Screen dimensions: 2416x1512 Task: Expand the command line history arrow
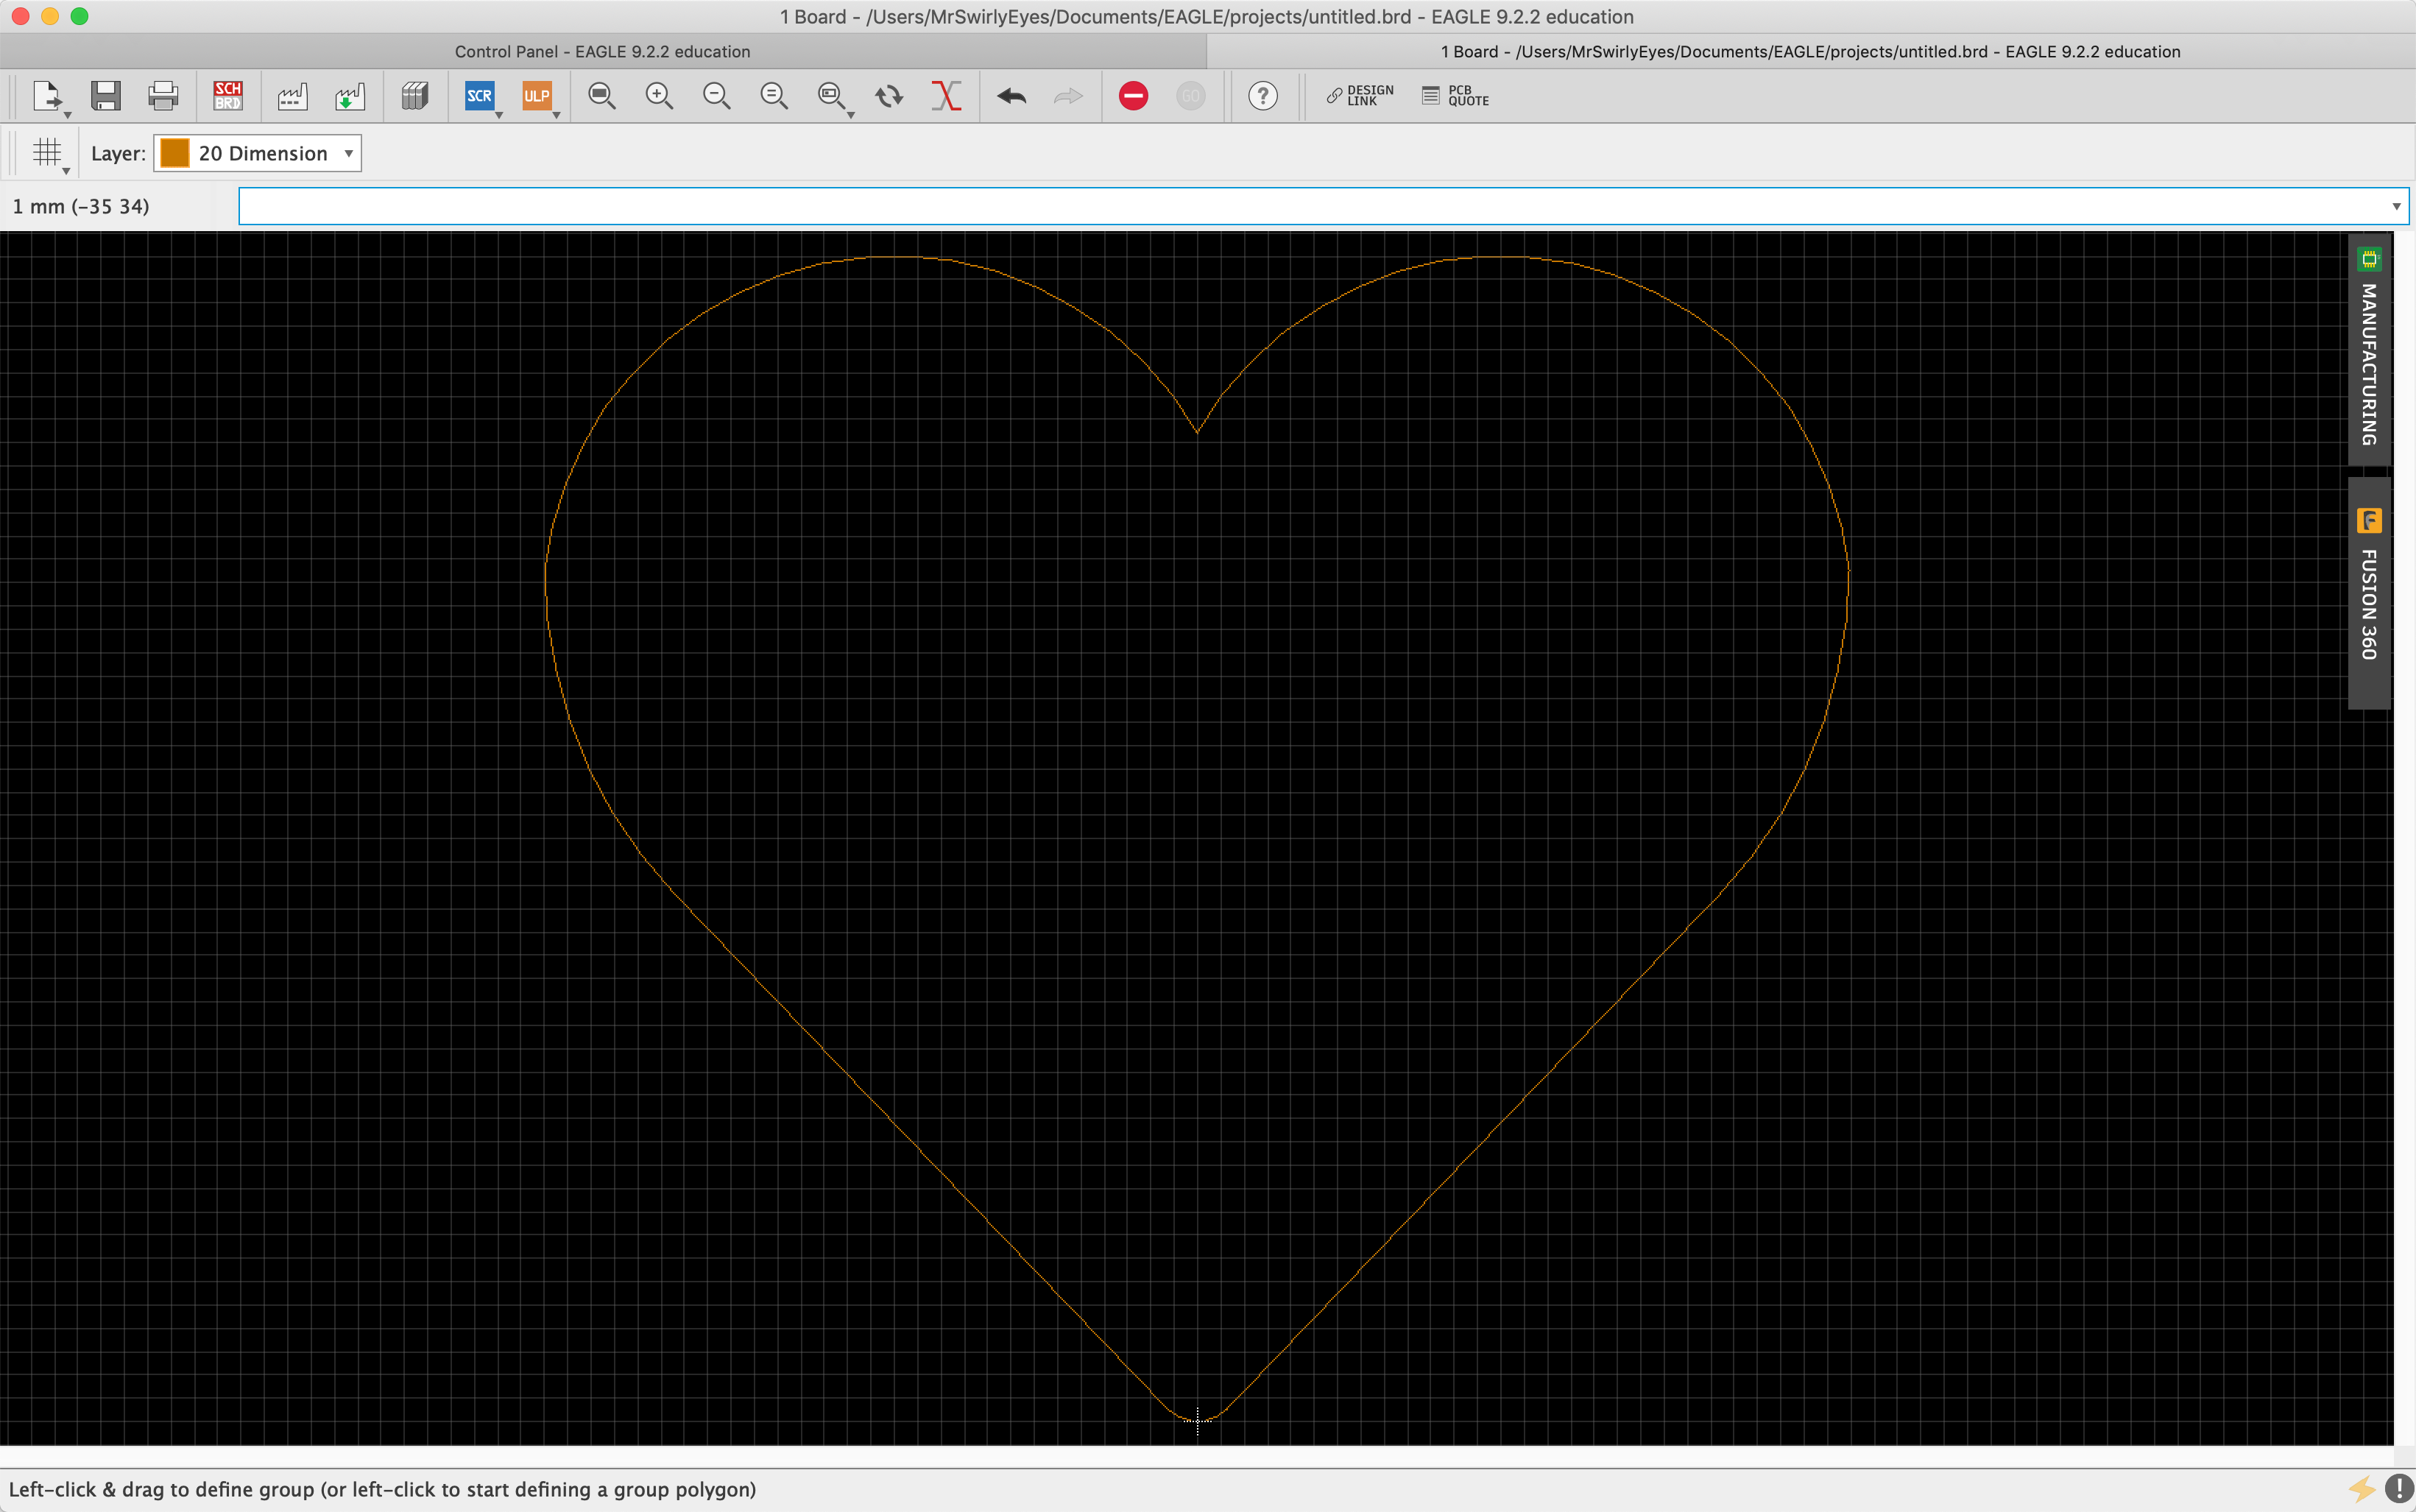[2396, 206]
